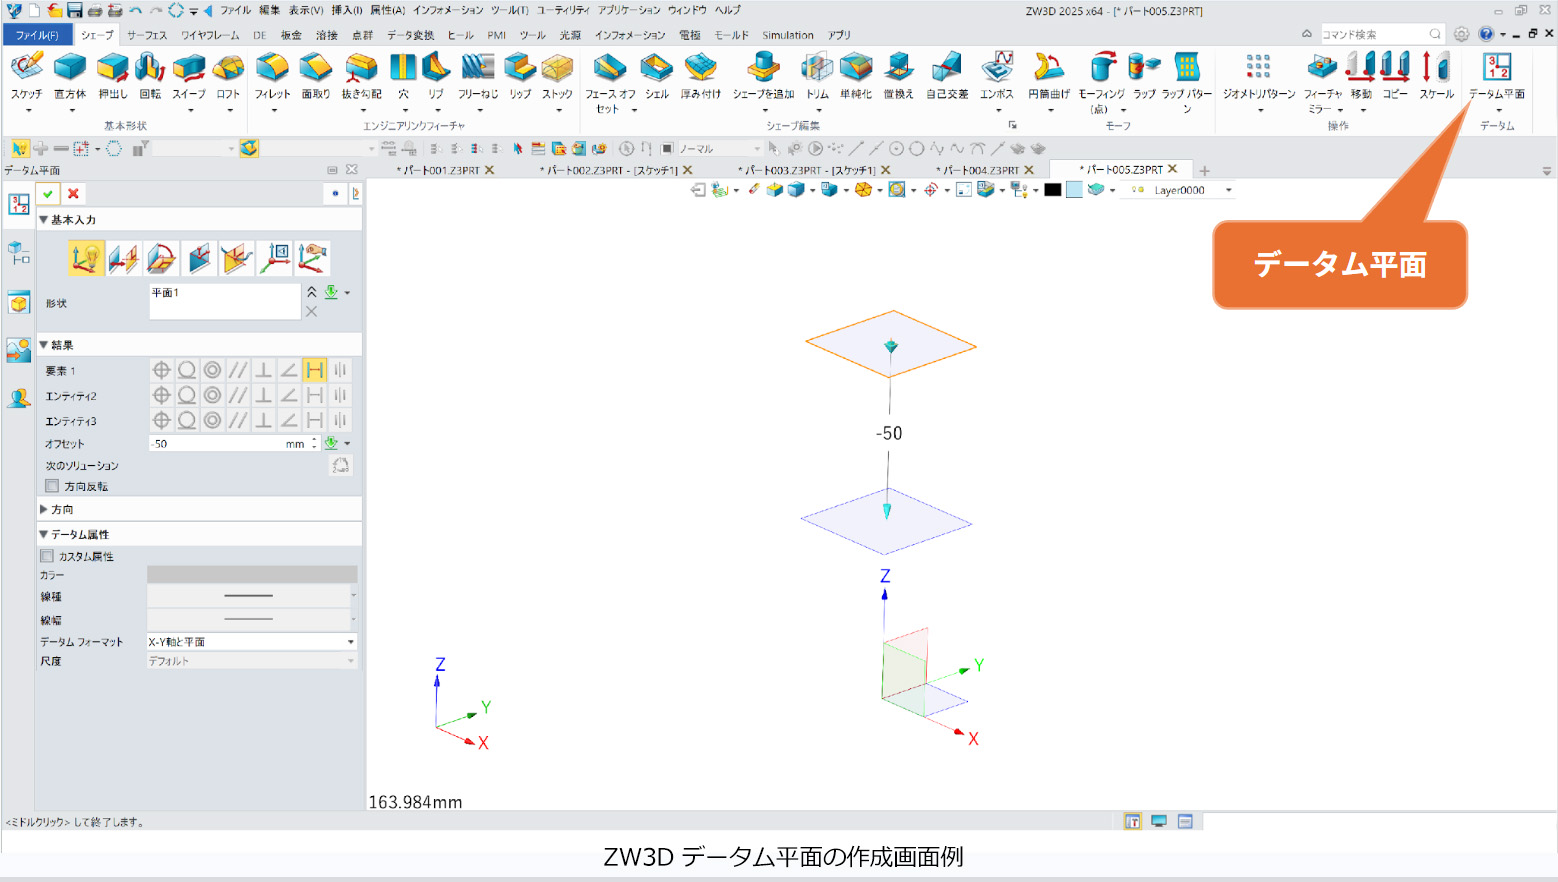Image resolution: width=1558 pixels, height=882 pixels.
Task: Choose the 移動 move tool
Action: click(x=1361, y=76)
